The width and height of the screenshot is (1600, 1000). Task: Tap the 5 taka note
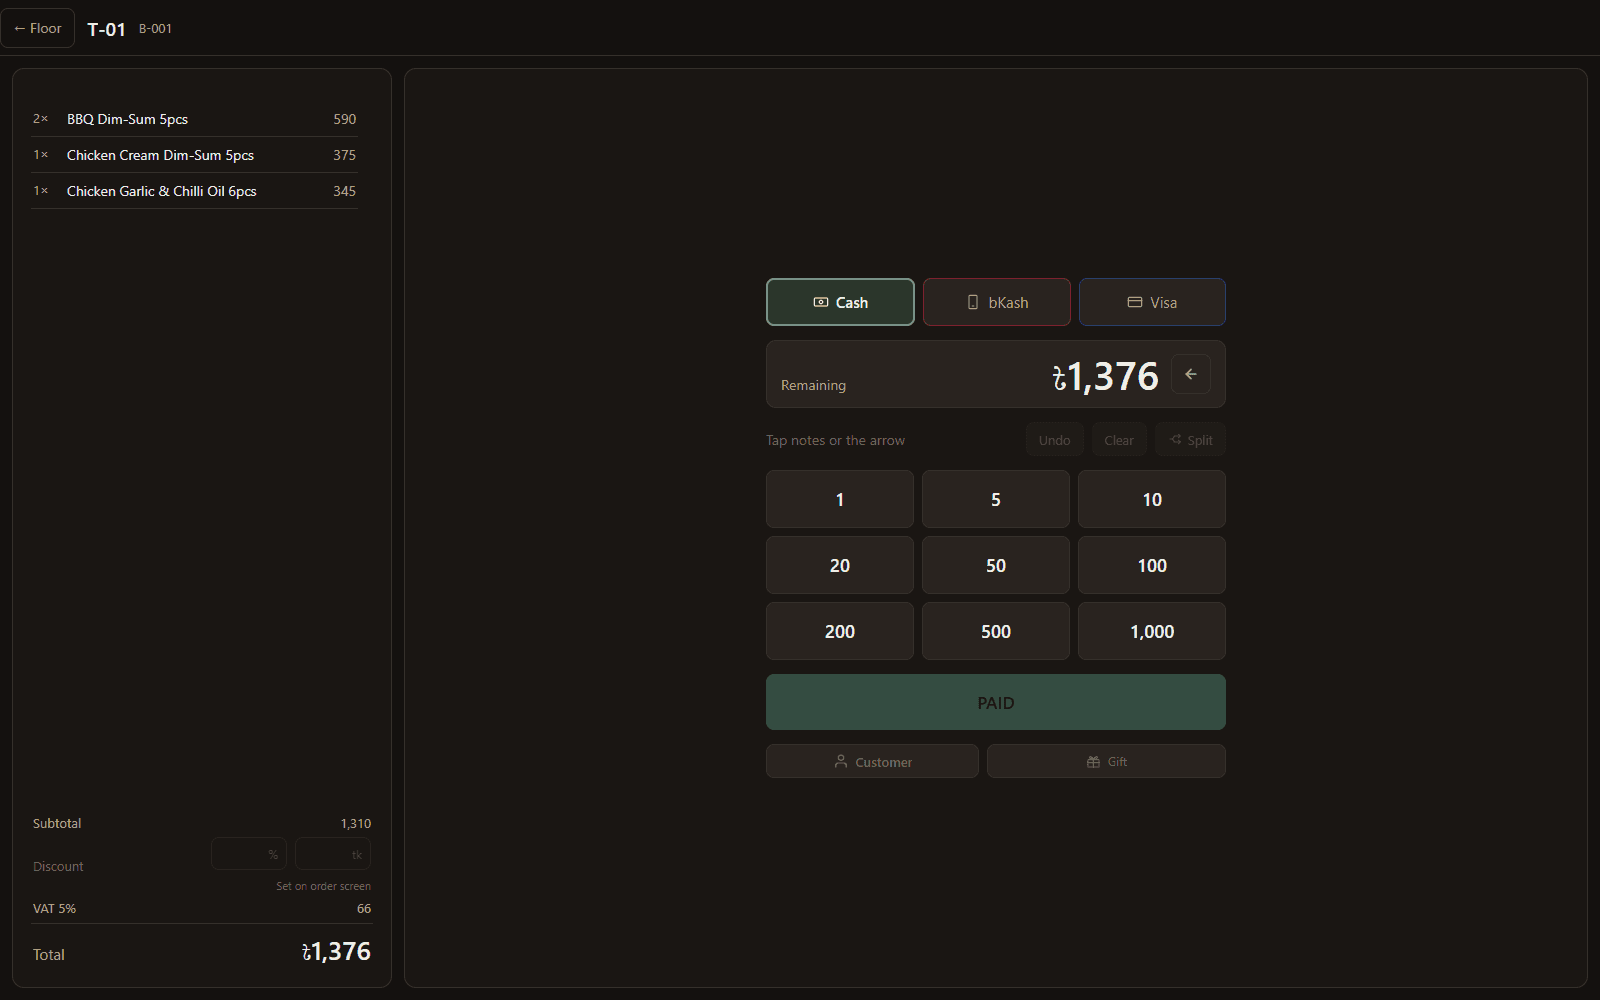pos(996,499)
